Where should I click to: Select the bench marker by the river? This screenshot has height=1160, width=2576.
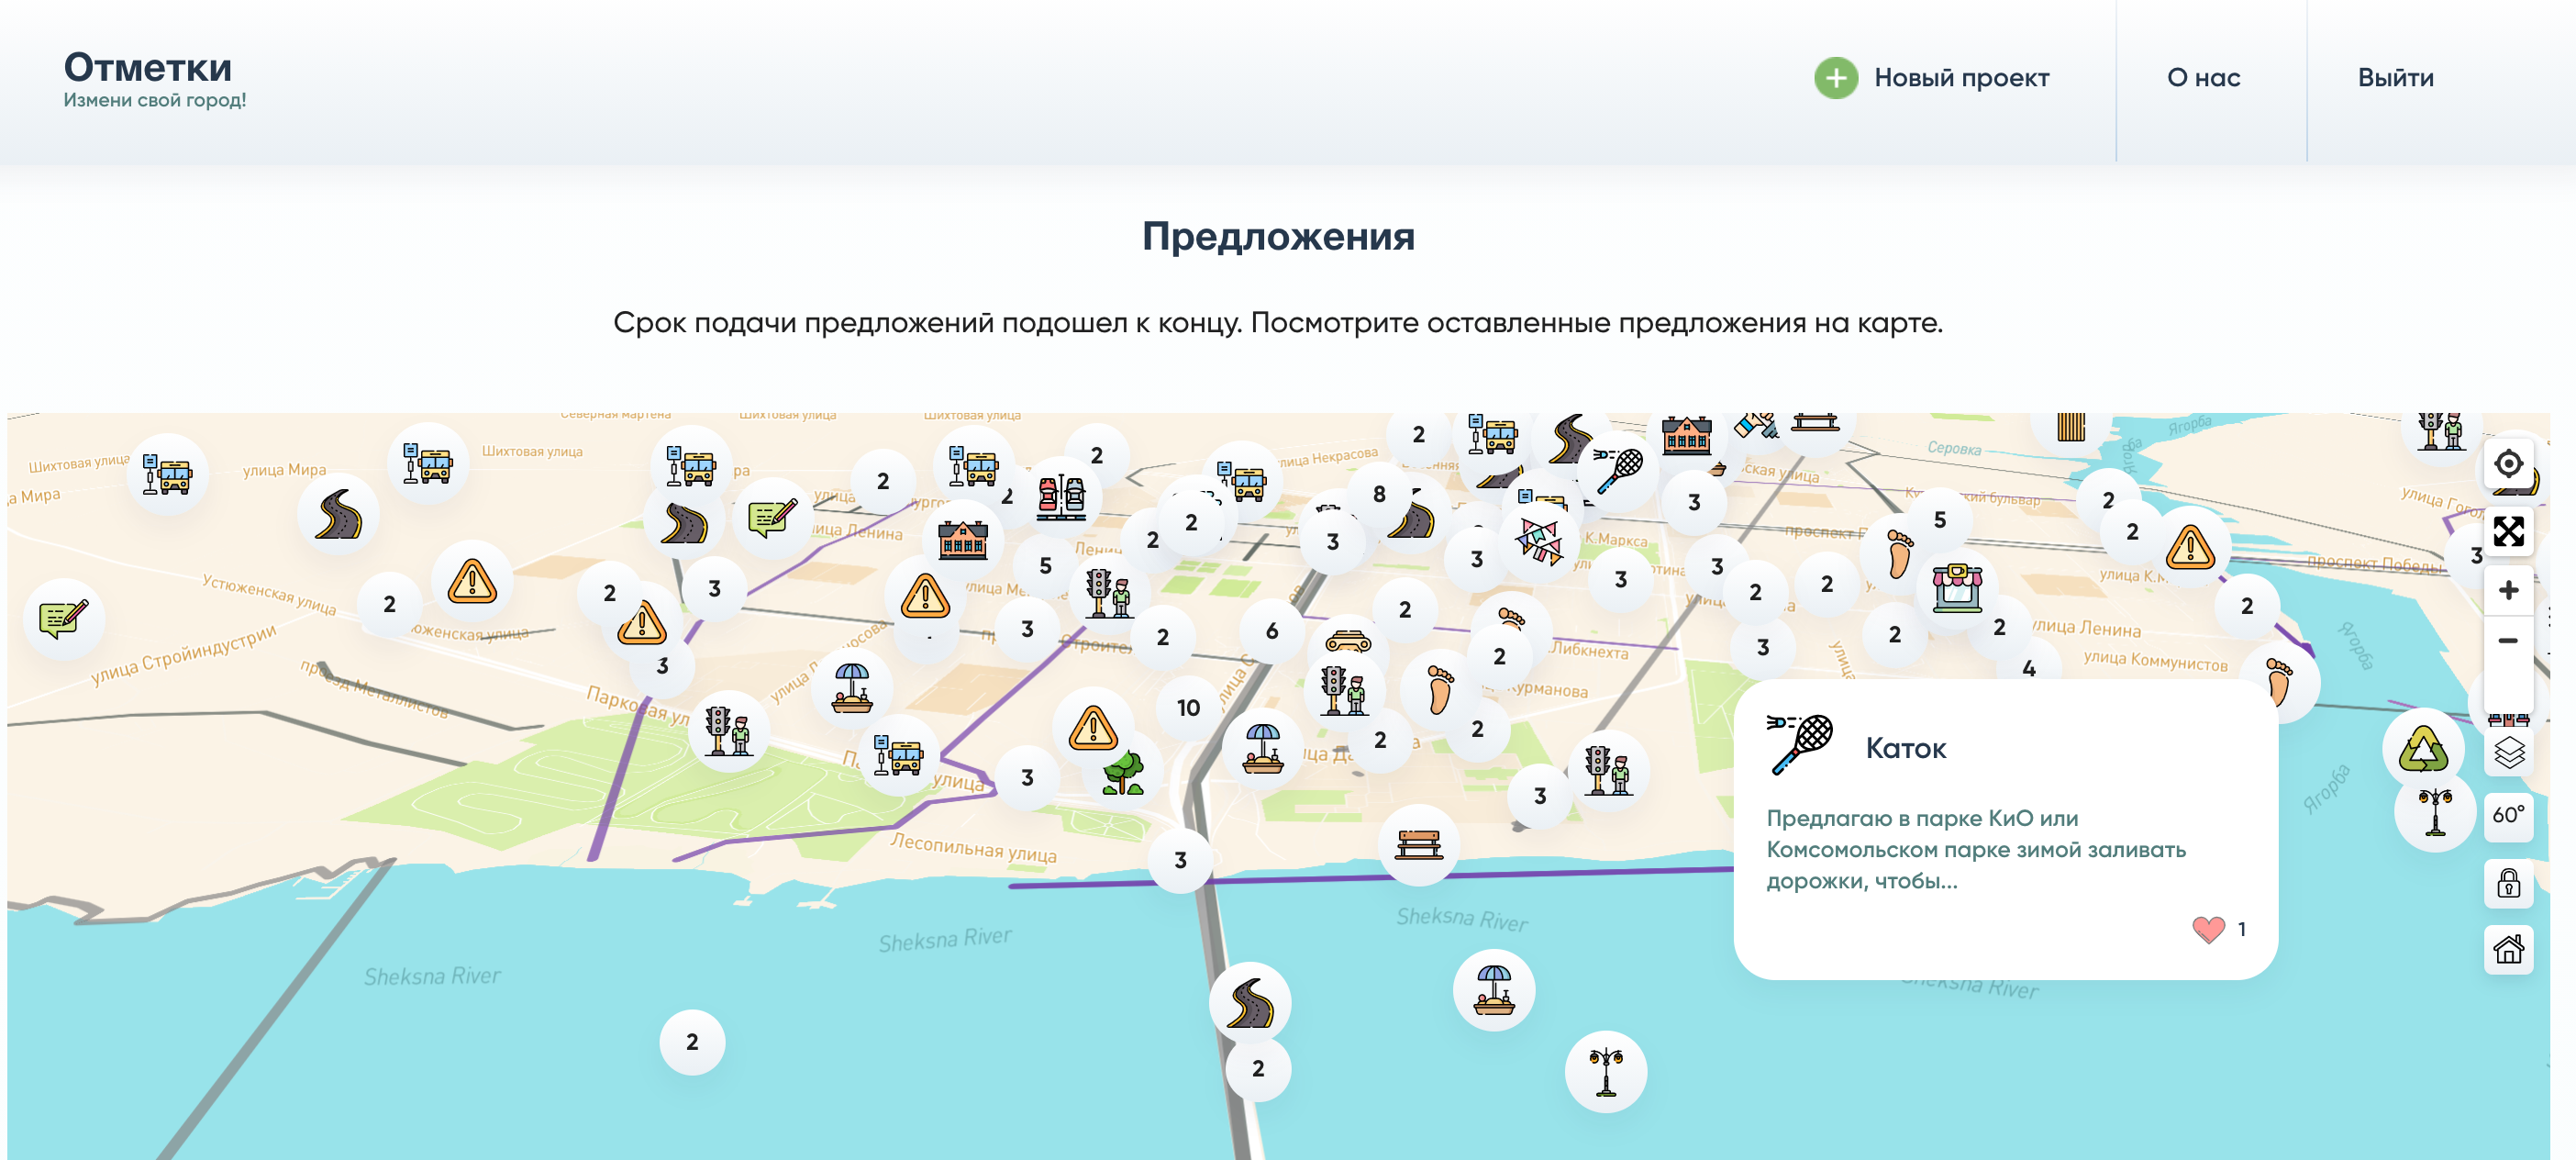pos(1419,845)
